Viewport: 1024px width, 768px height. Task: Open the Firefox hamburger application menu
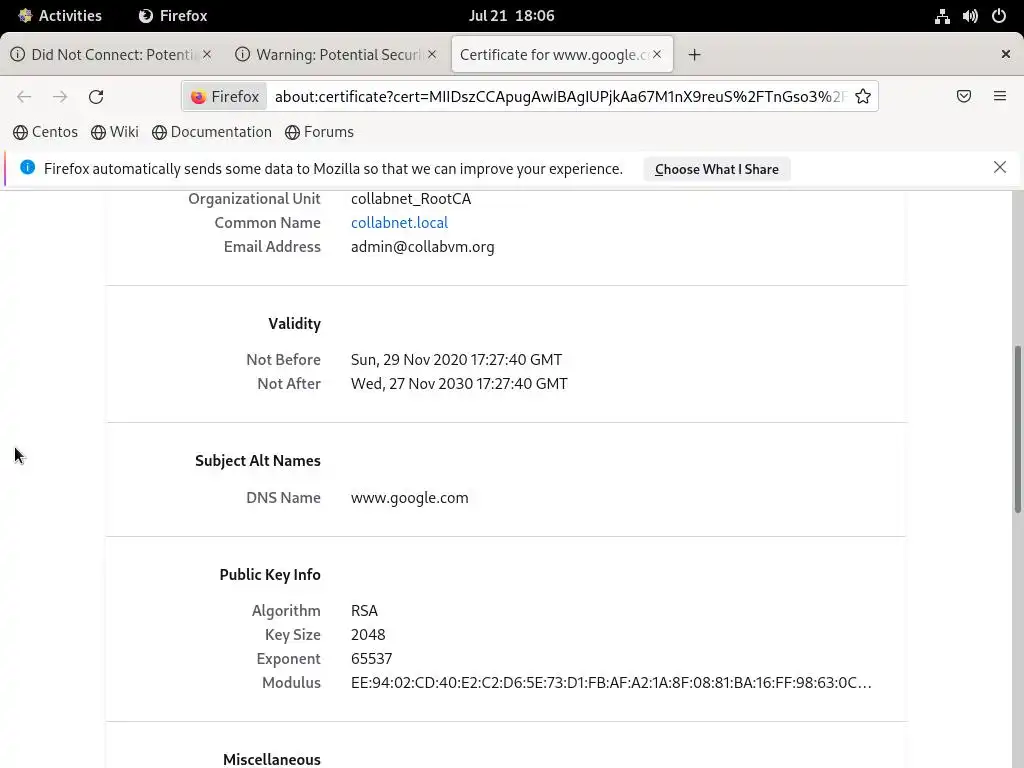click(x=1000, y=97)
